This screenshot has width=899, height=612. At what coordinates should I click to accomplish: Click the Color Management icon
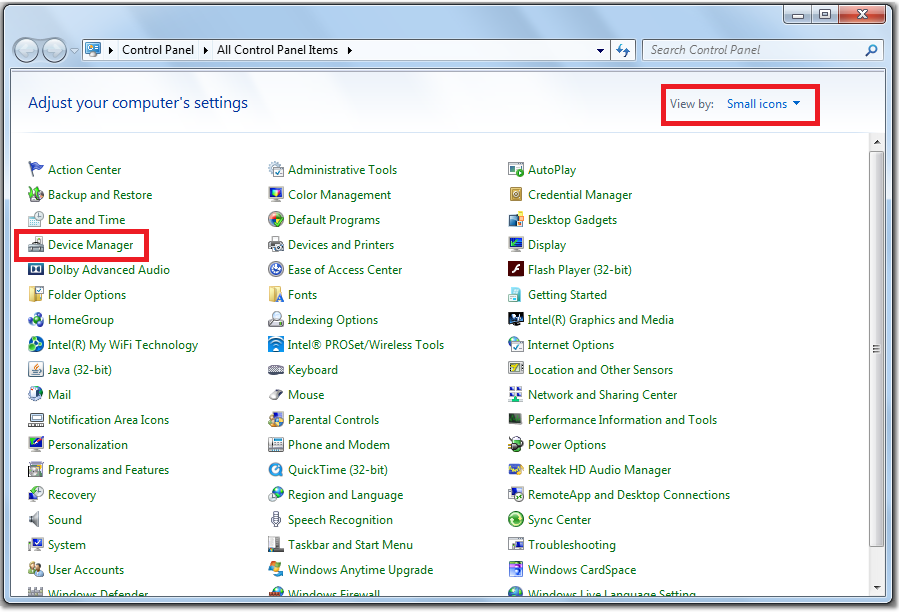pos(276,194)
